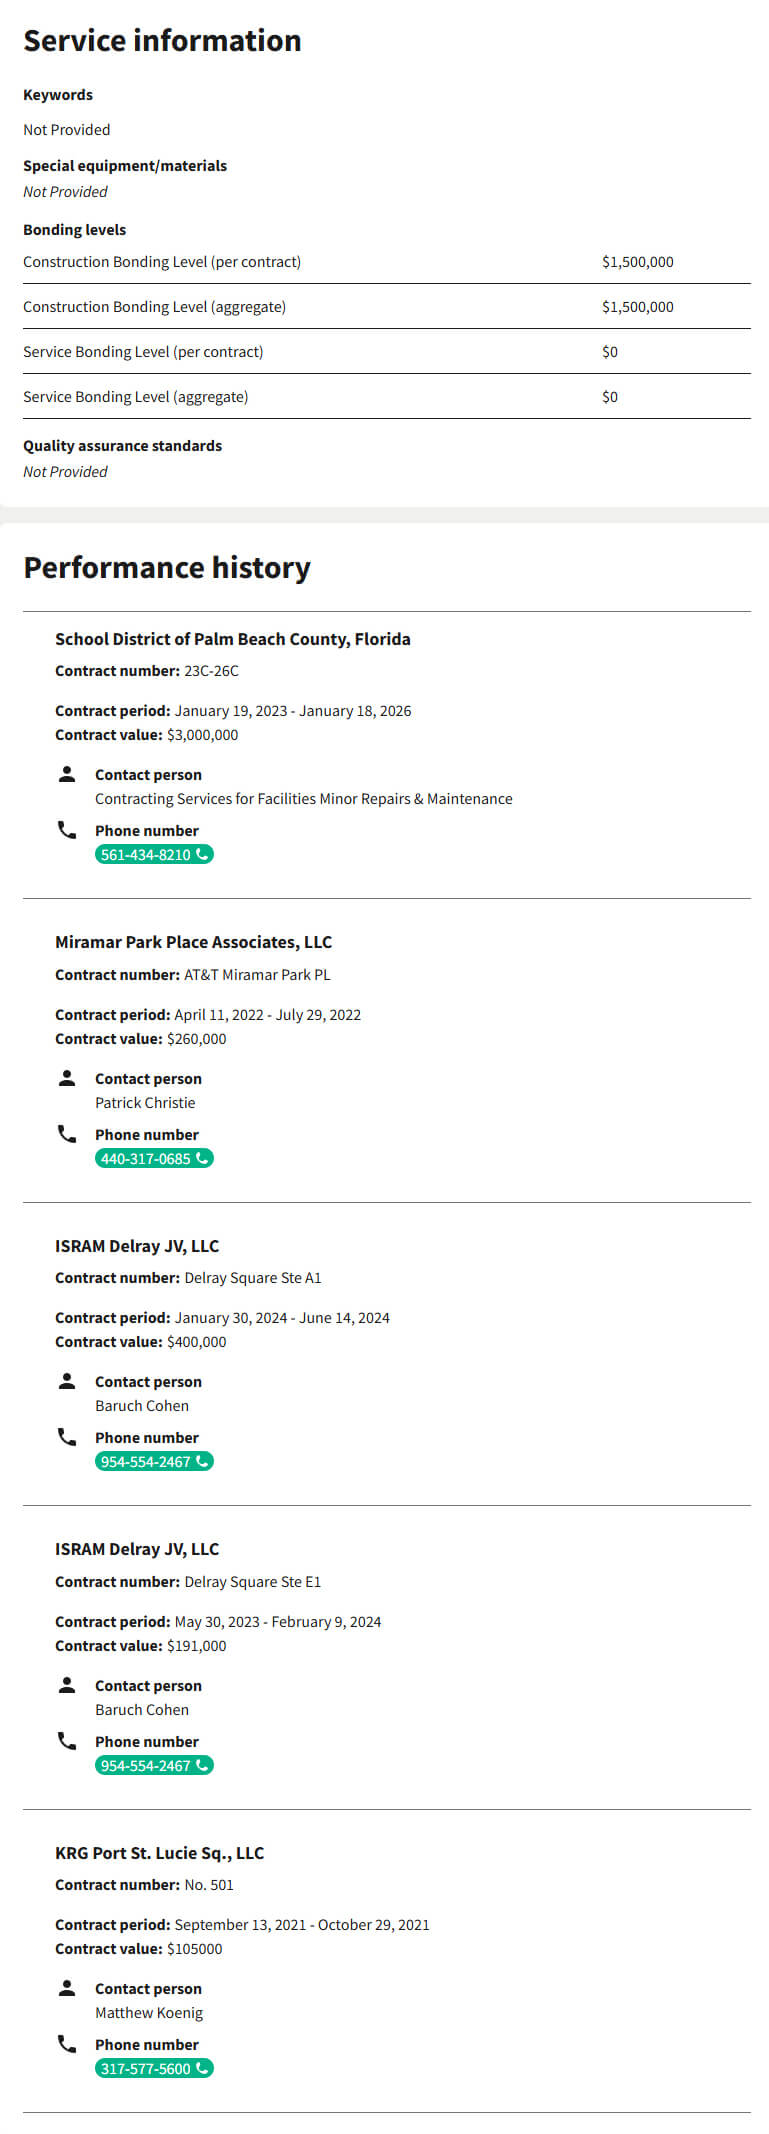Click person icon beside Matthew Koenig
This screenshot has height=2134, width=769.
point(67,1988)
